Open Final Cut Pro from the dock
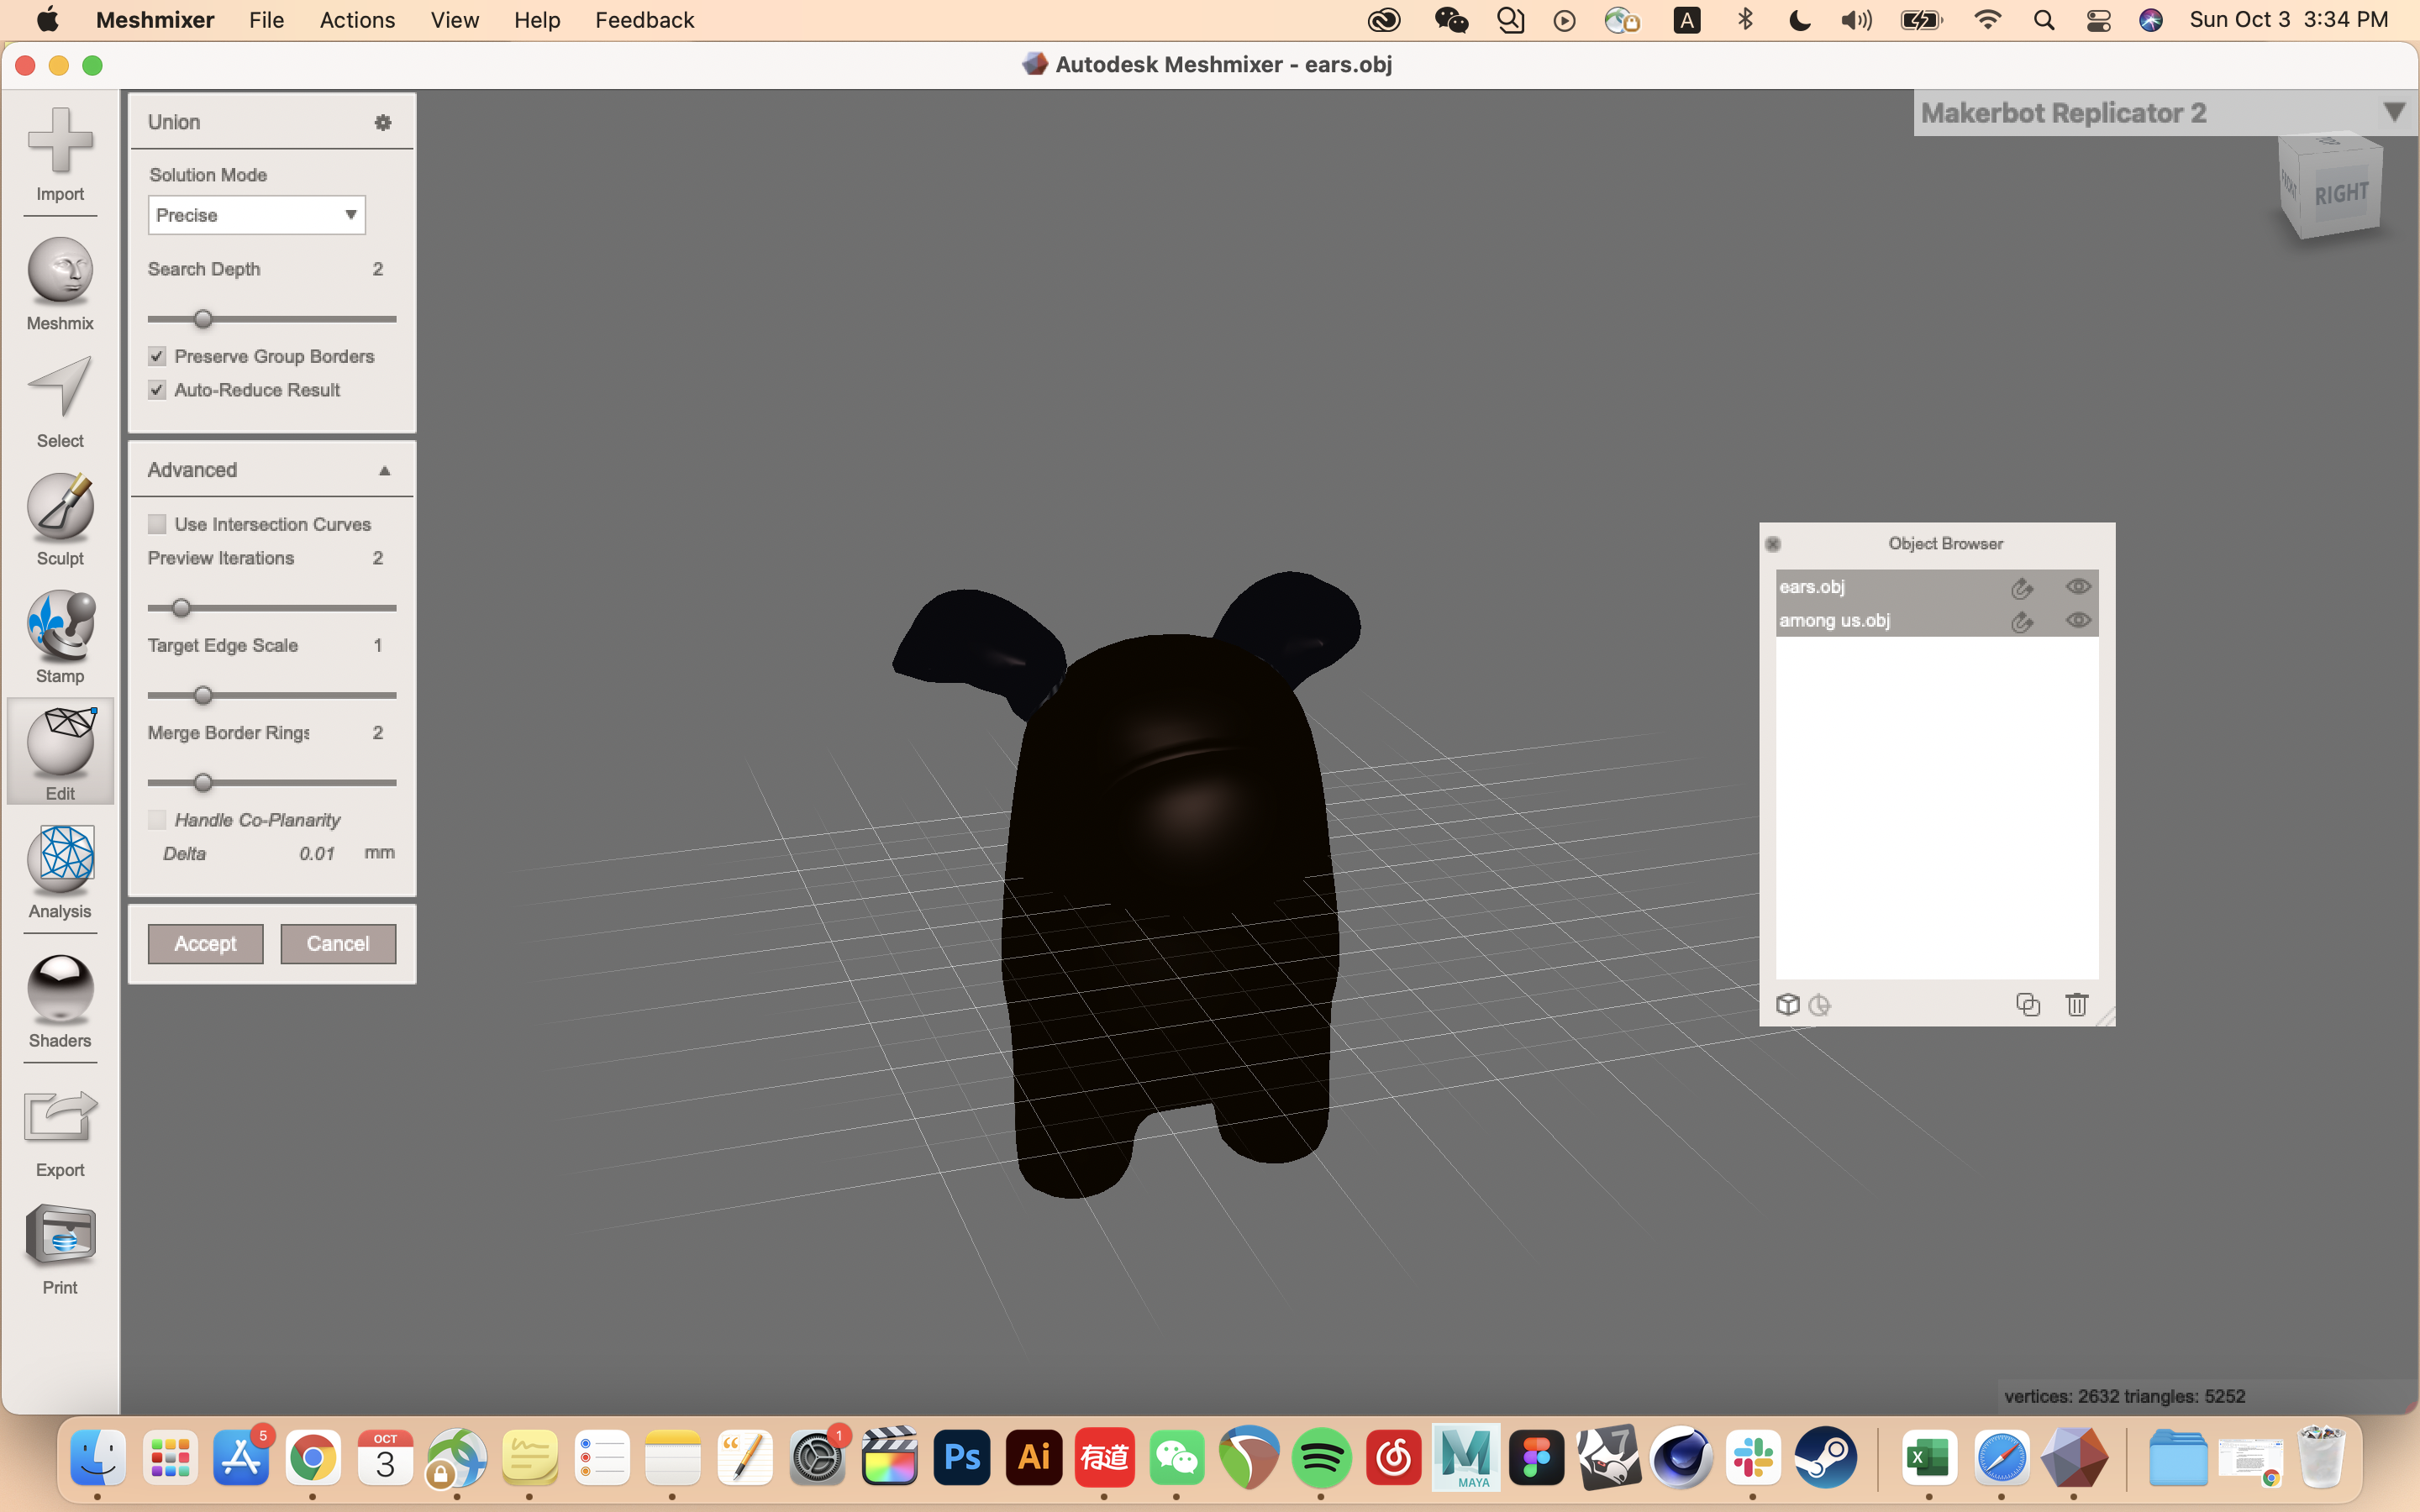This screenshot has width=2420, height=1512. tap(889, 1458)
